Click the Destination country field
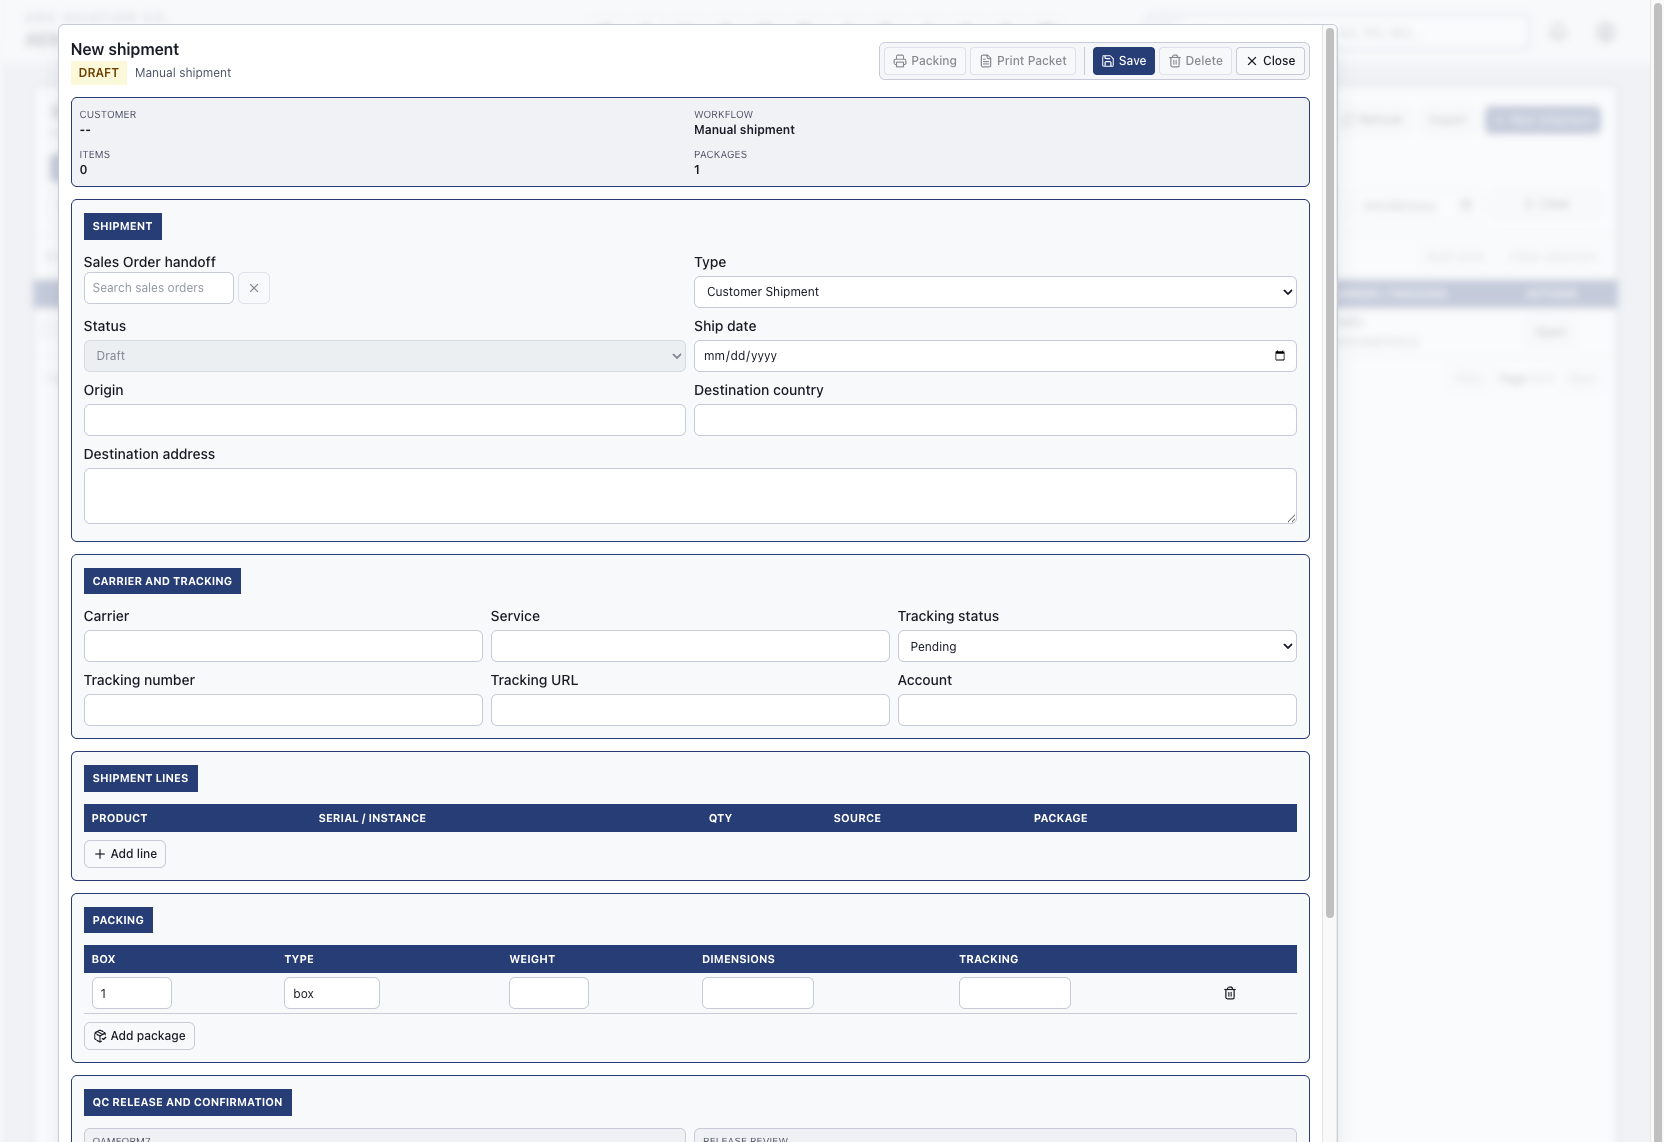Screen dimensions: 1664x1142 [995, 420]
